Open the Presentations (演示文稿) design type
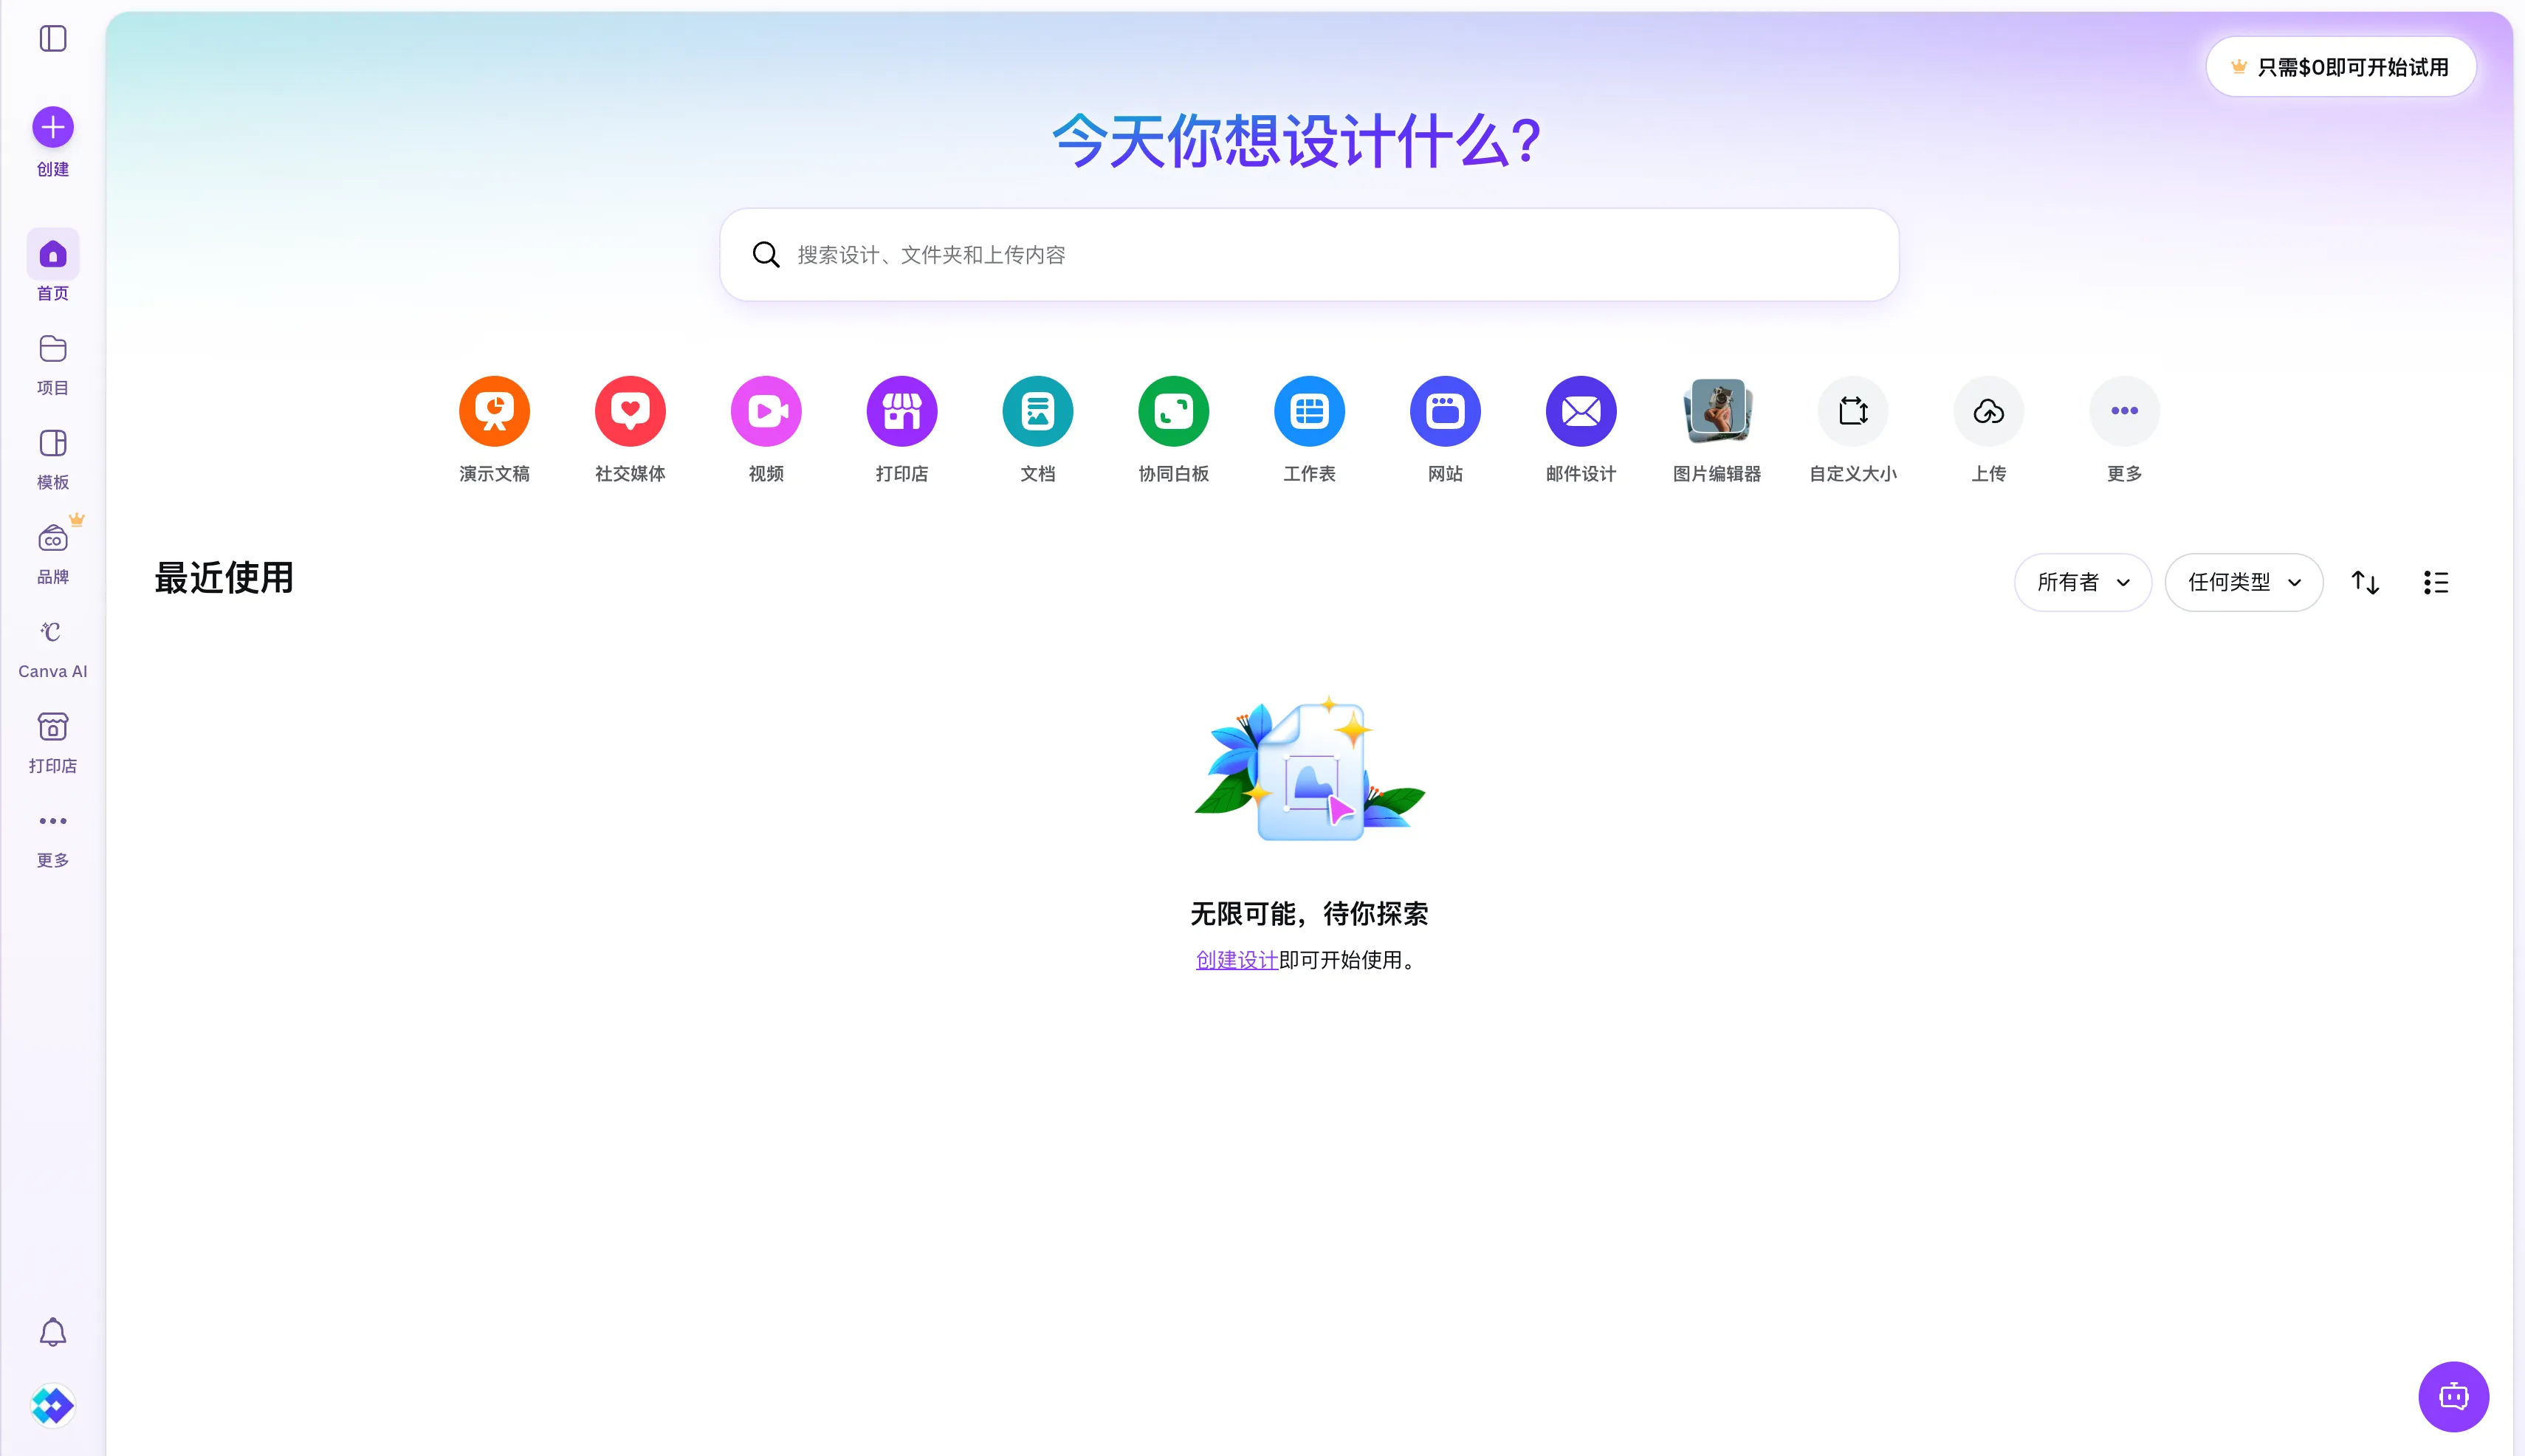Image resolution: width=2525 pixels, height=1456 pixels. pyautogui.click(x=494, y=411)
